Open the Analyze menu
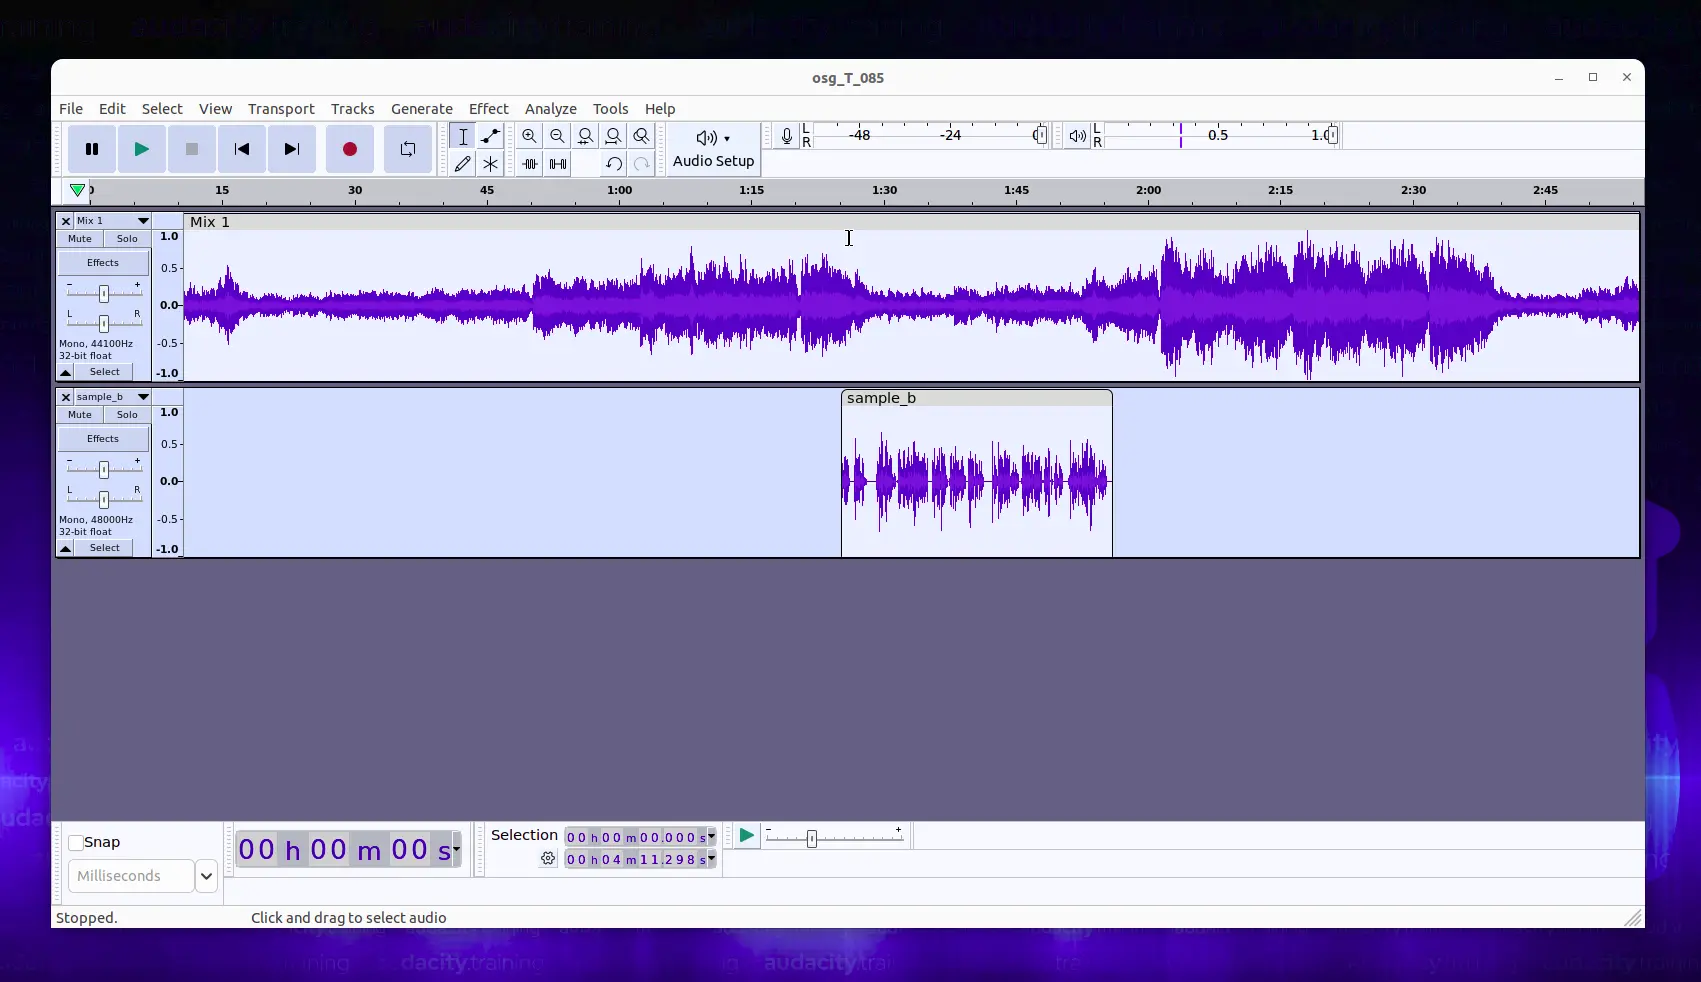Screen dimensions: 1701x982 click(550, 109)
